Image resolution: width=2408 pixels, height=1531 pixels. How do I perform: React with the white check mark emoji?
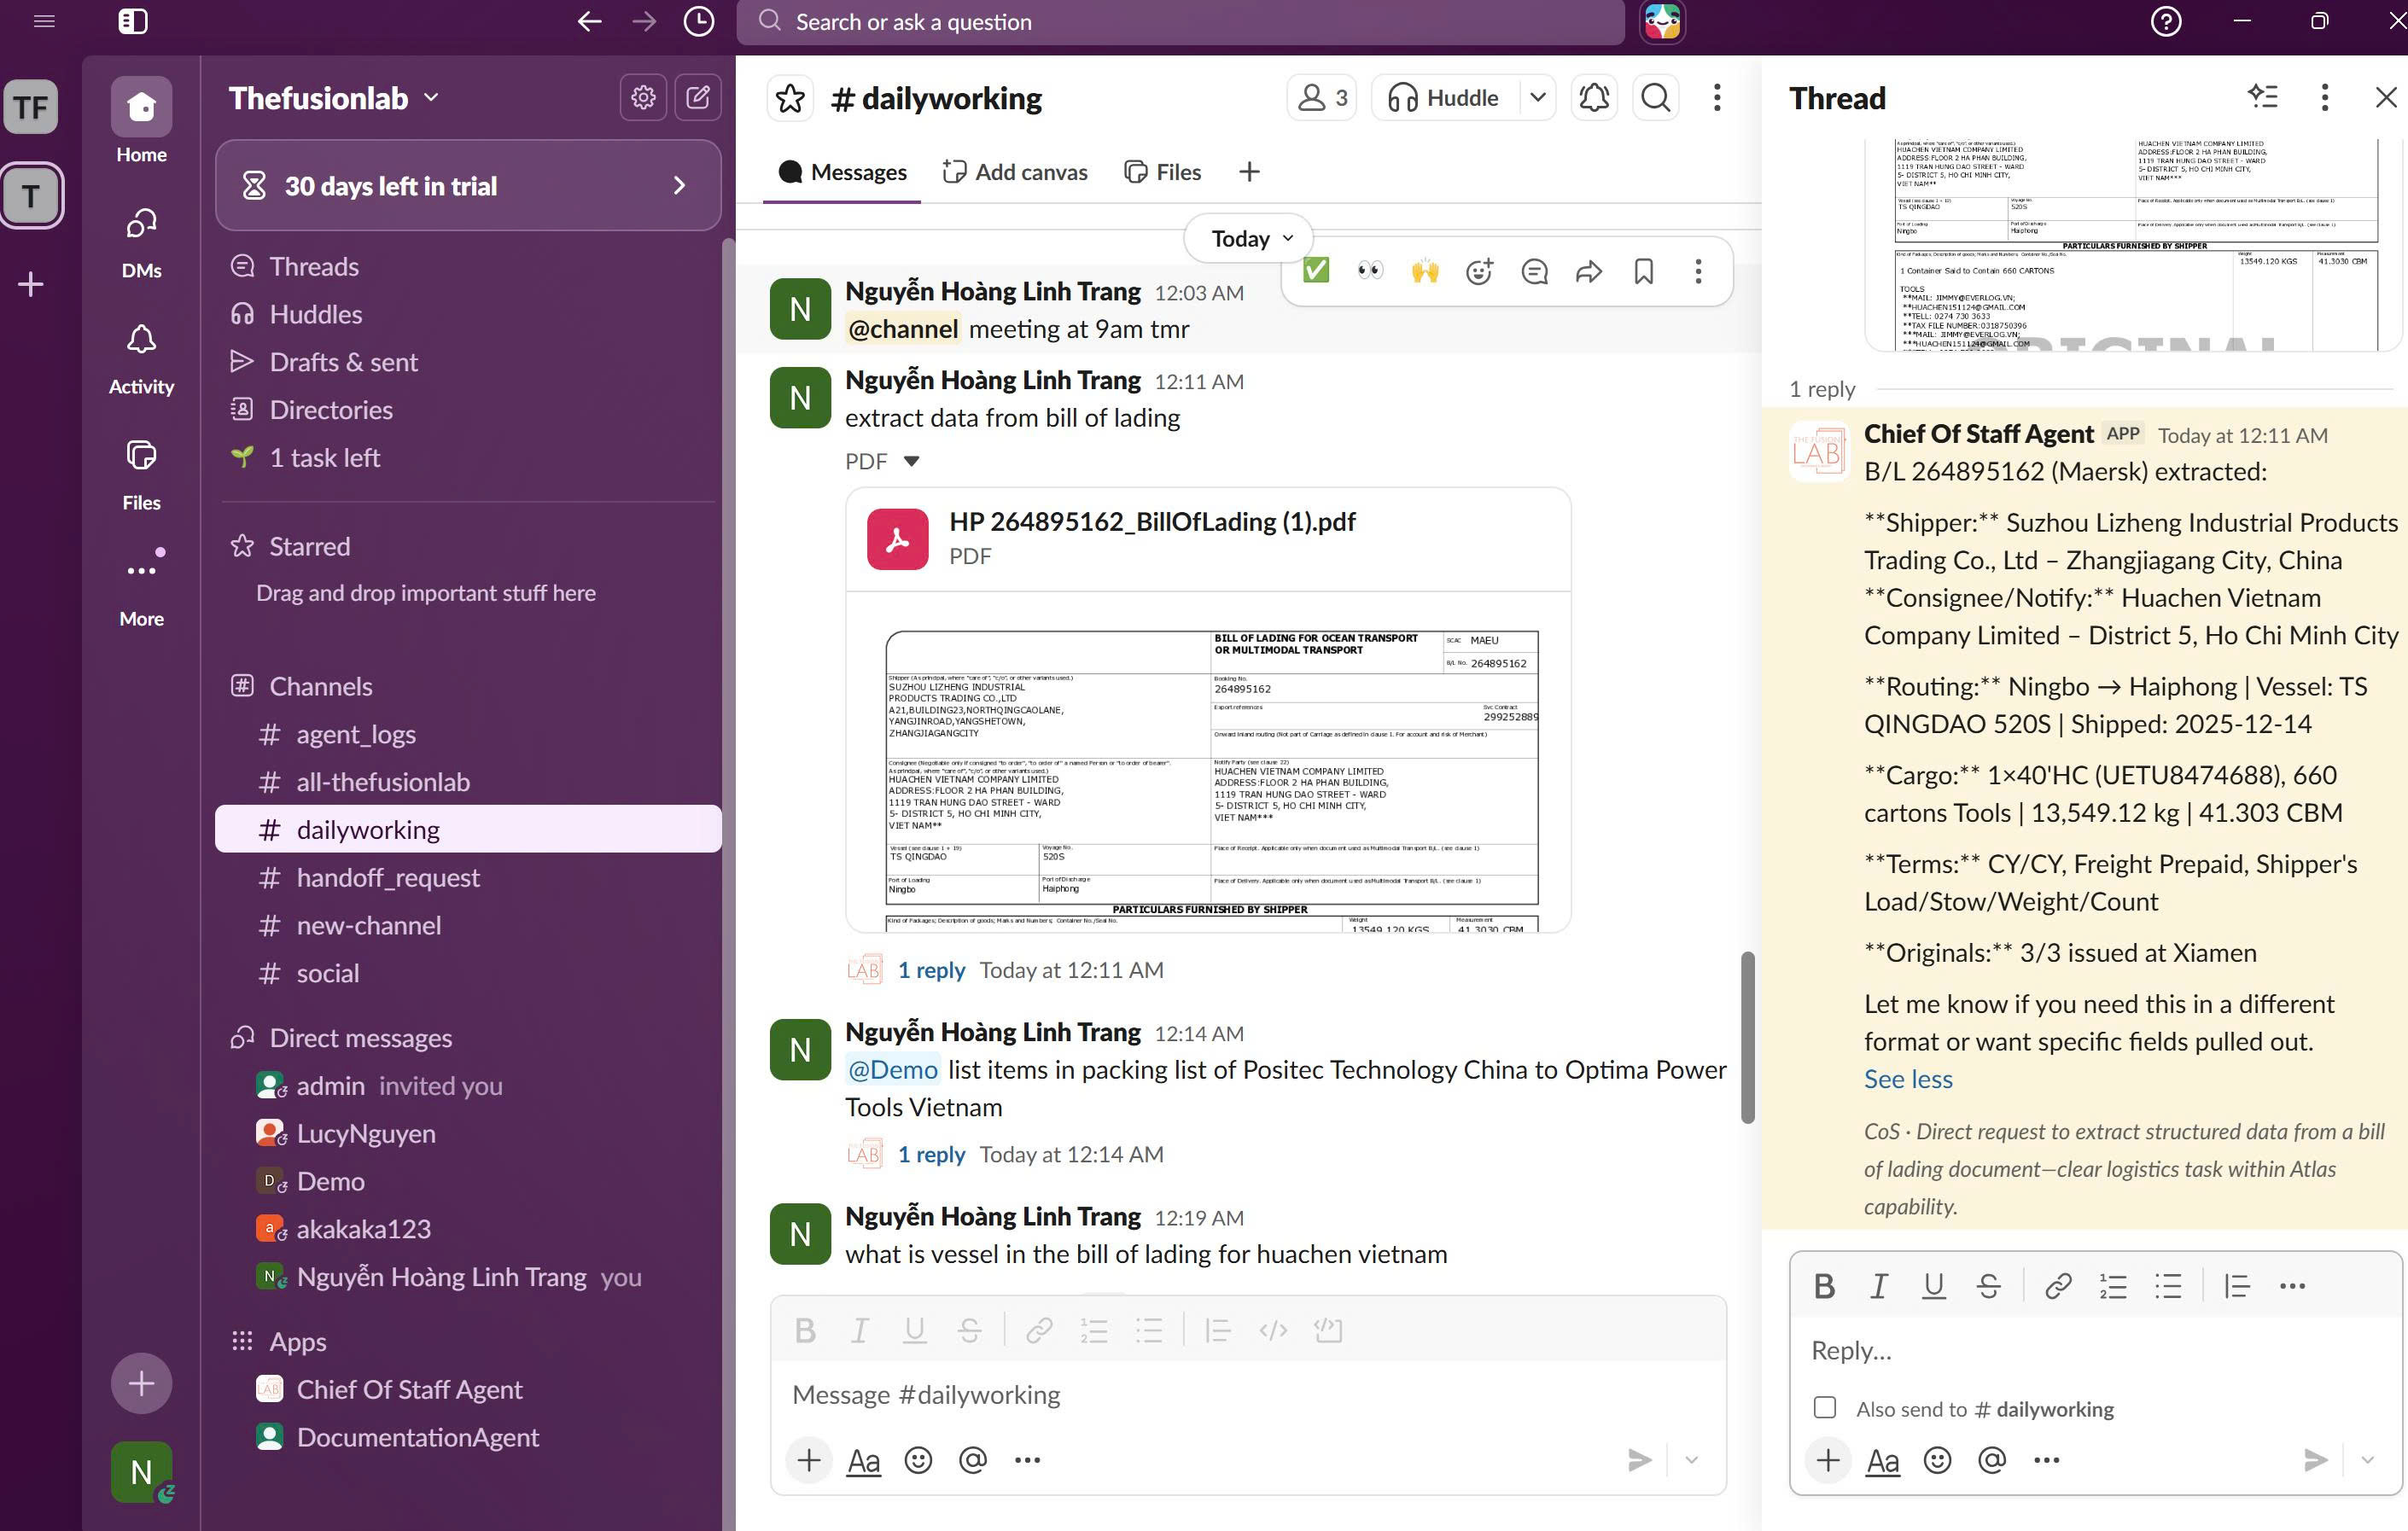(x=1316, y=271)
